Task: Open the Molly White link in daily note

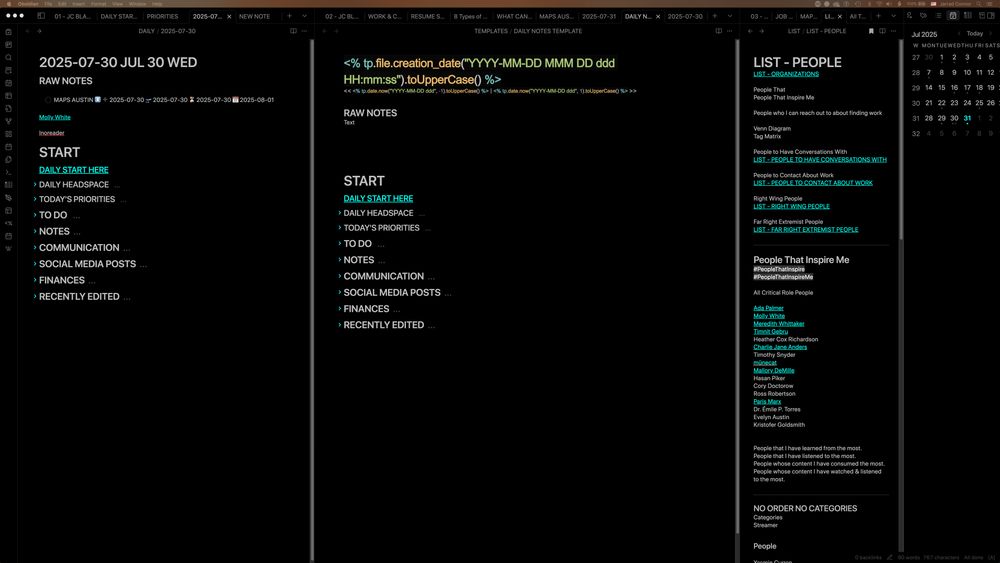Action: point(55,117)
